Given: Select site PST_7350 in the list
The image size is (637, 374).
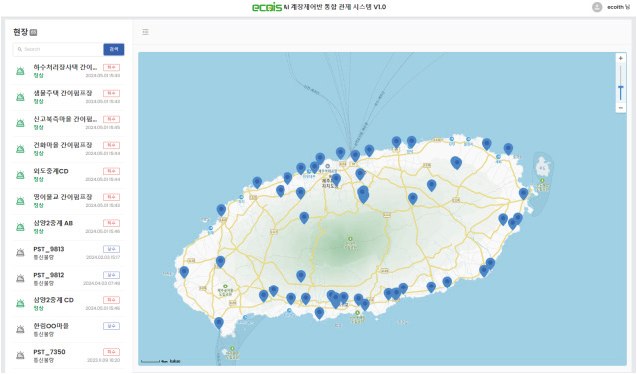Looking at the screenshot, I should coord(68,355).
